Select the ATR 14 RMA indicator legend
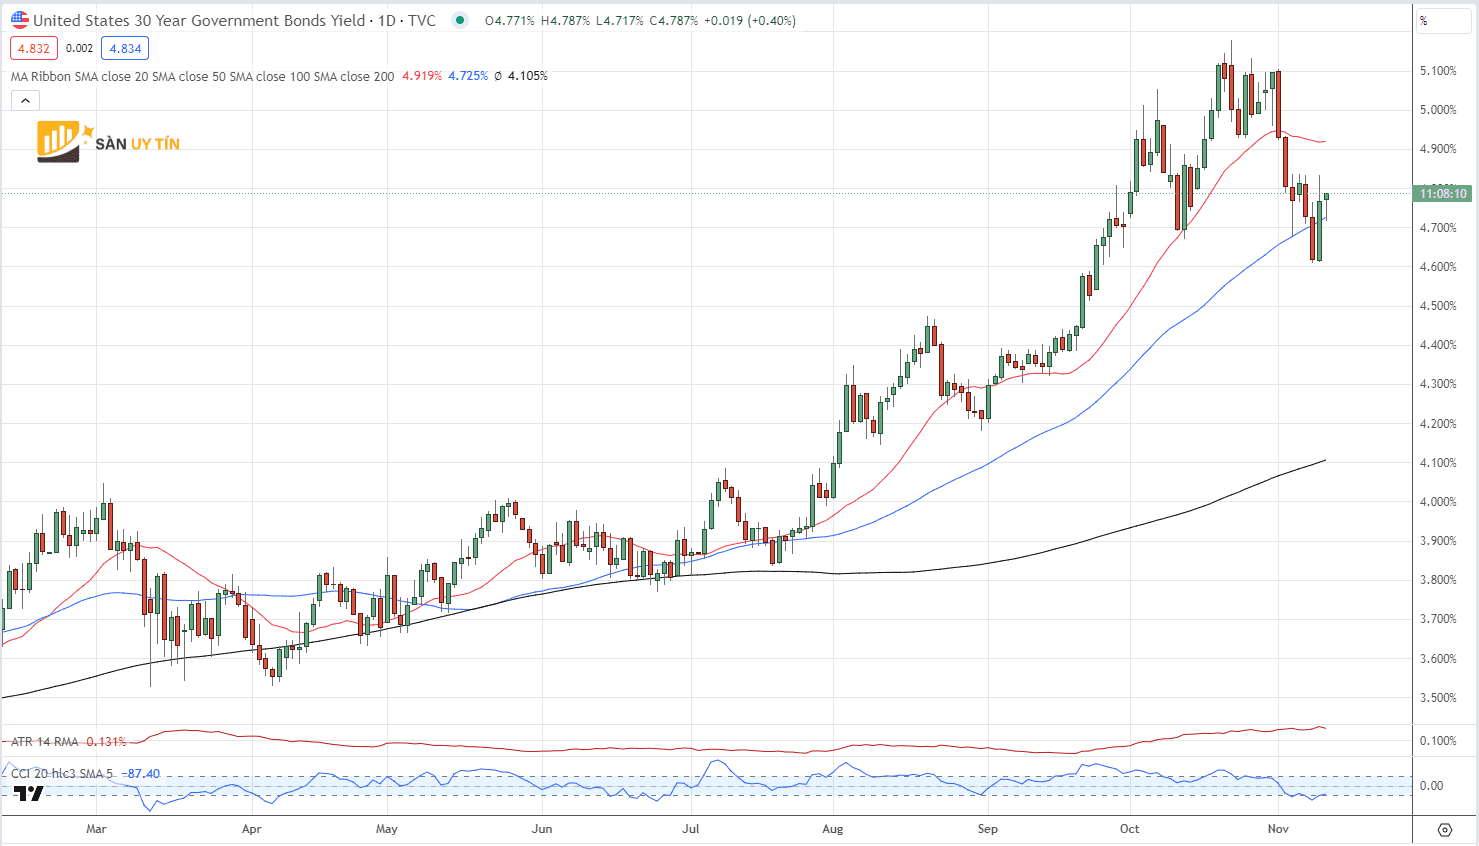 (45, 742)
